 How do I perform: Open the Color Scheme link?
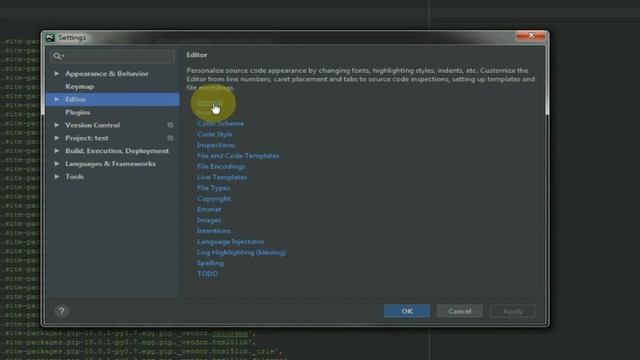coord(220,123)
